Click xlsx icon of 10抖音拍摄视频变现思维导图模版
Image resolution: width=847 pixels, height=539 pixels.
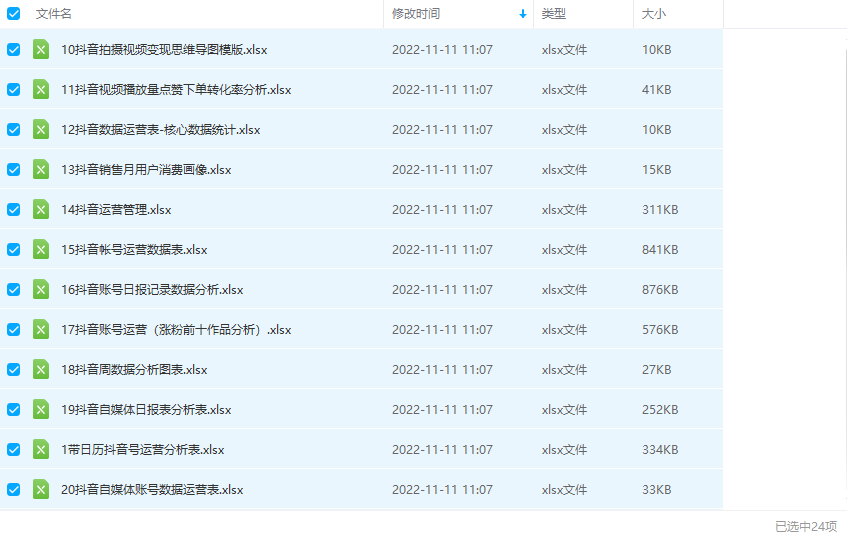pos(41,50)
